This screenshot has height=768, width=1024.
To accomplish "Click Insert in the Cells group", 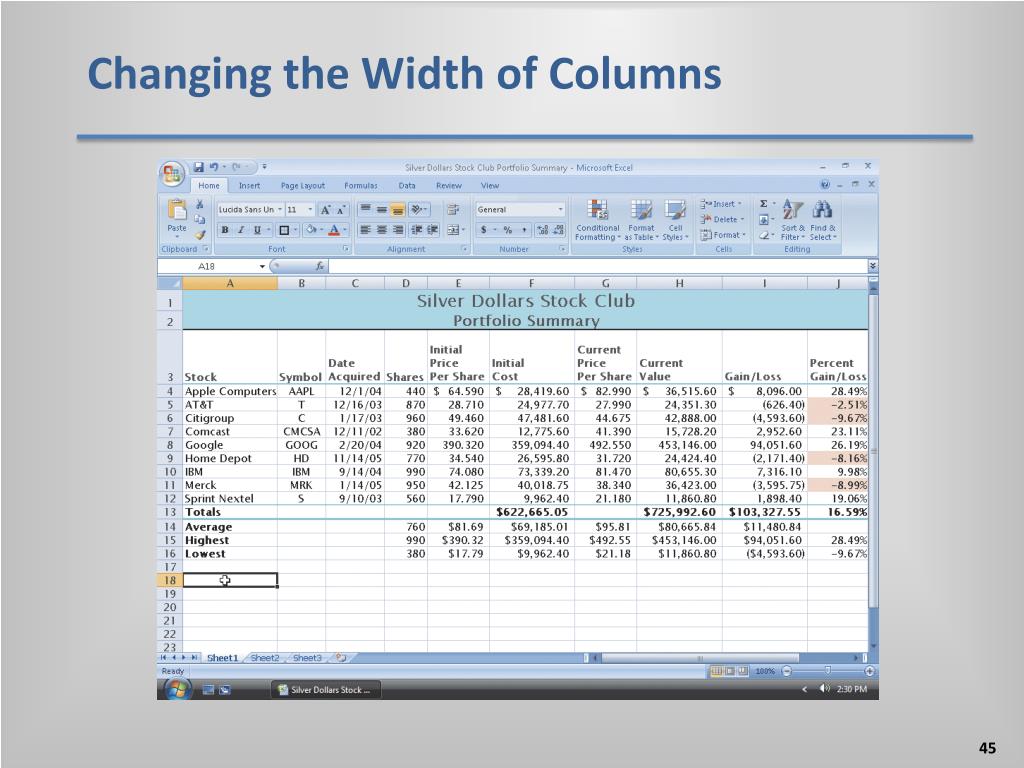I will (x=721, y=204).
